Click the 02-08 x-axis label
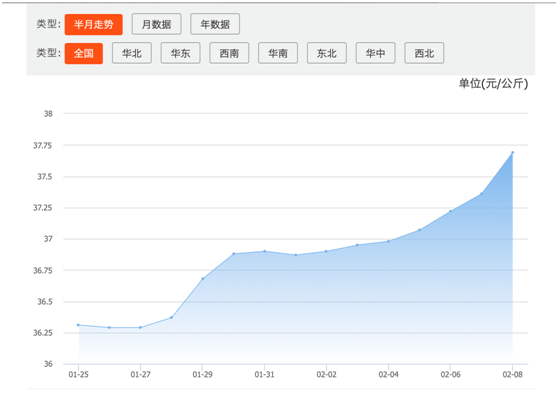This screenshot has width=558, height=399. pyautogui.click(x=512, y=374)
